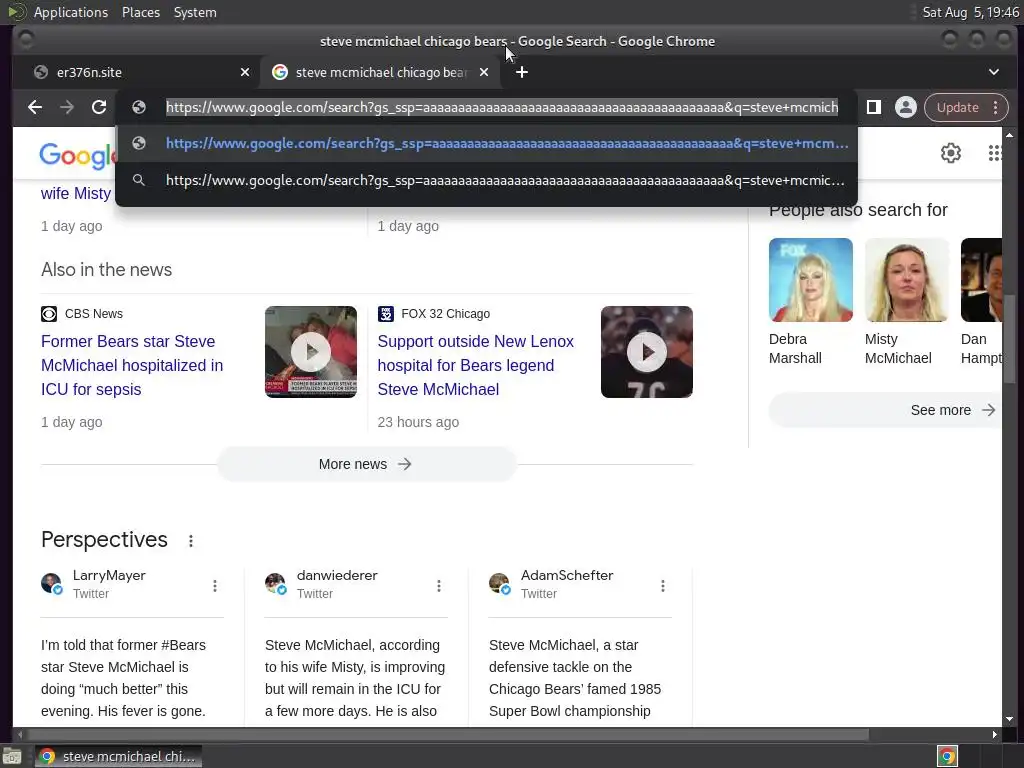Click See more under People also search
Viewport: 1024px width, 768px height.
click(x=886, y=410)
